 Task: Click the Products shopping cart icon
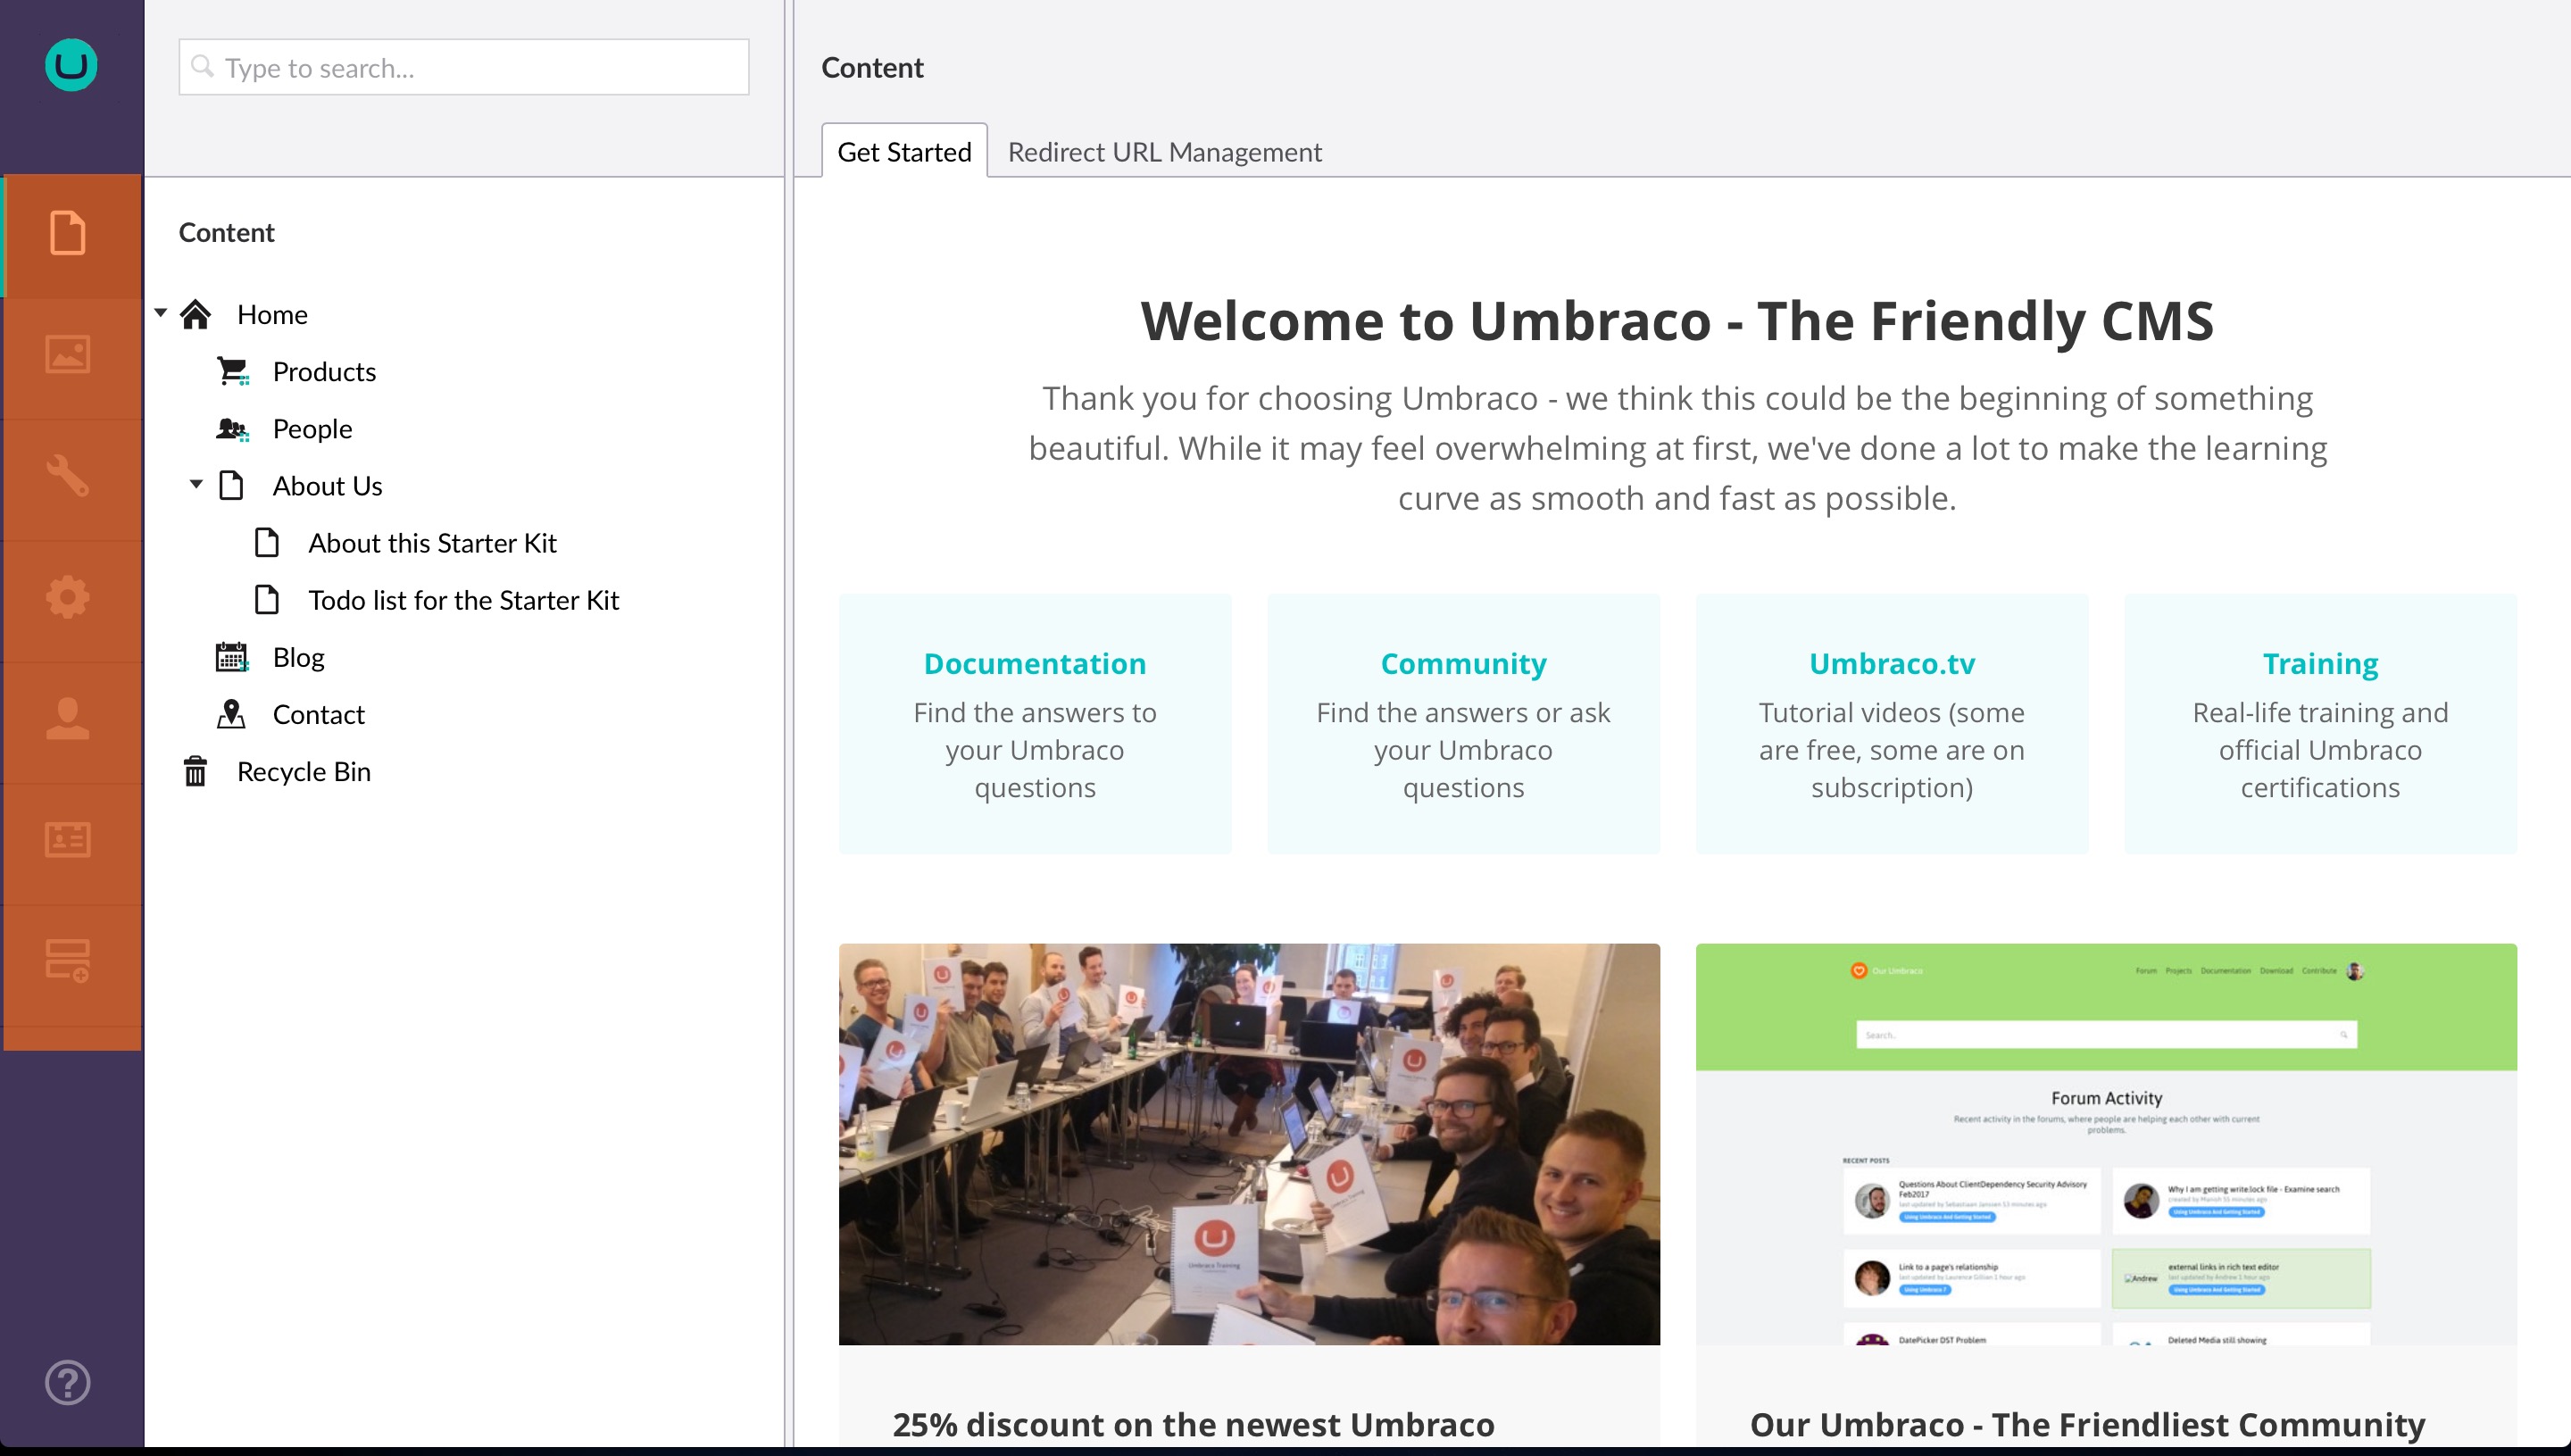[x=232, y=371]
